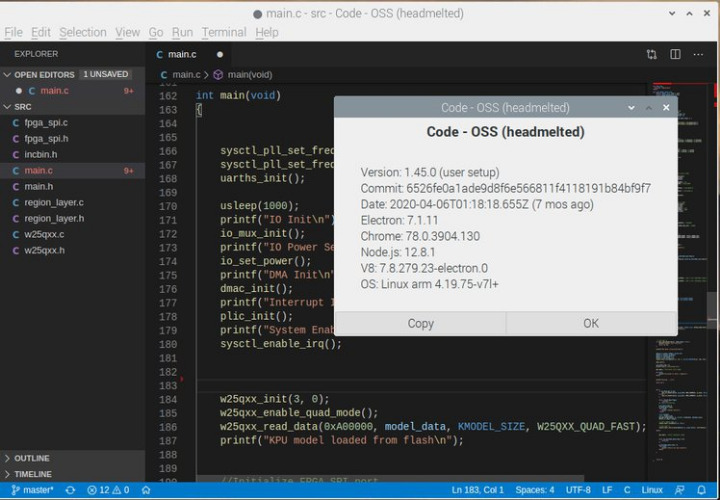
Task: Click the home icon in status bar
Action: (146, 490)
